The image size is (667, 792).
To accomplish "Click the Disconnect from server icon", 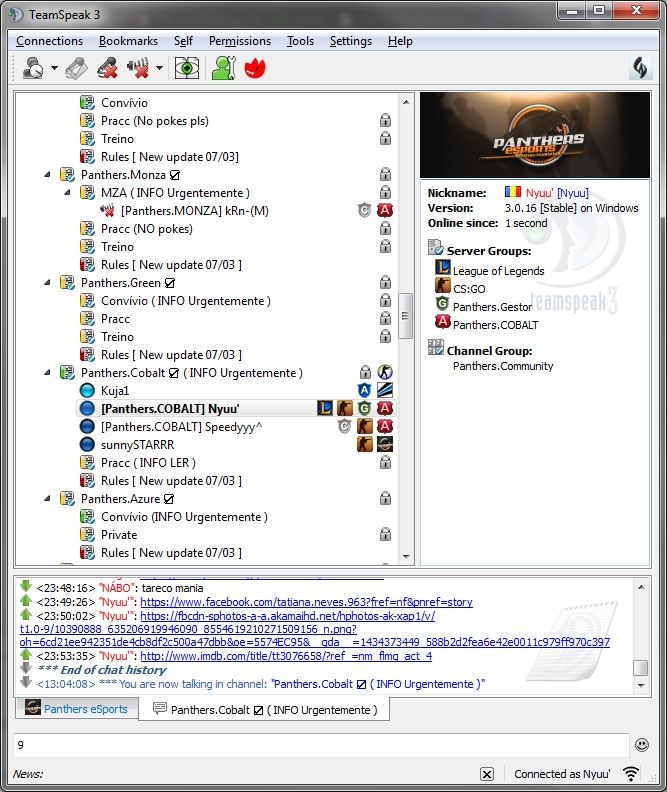I will tap(77, 68).
